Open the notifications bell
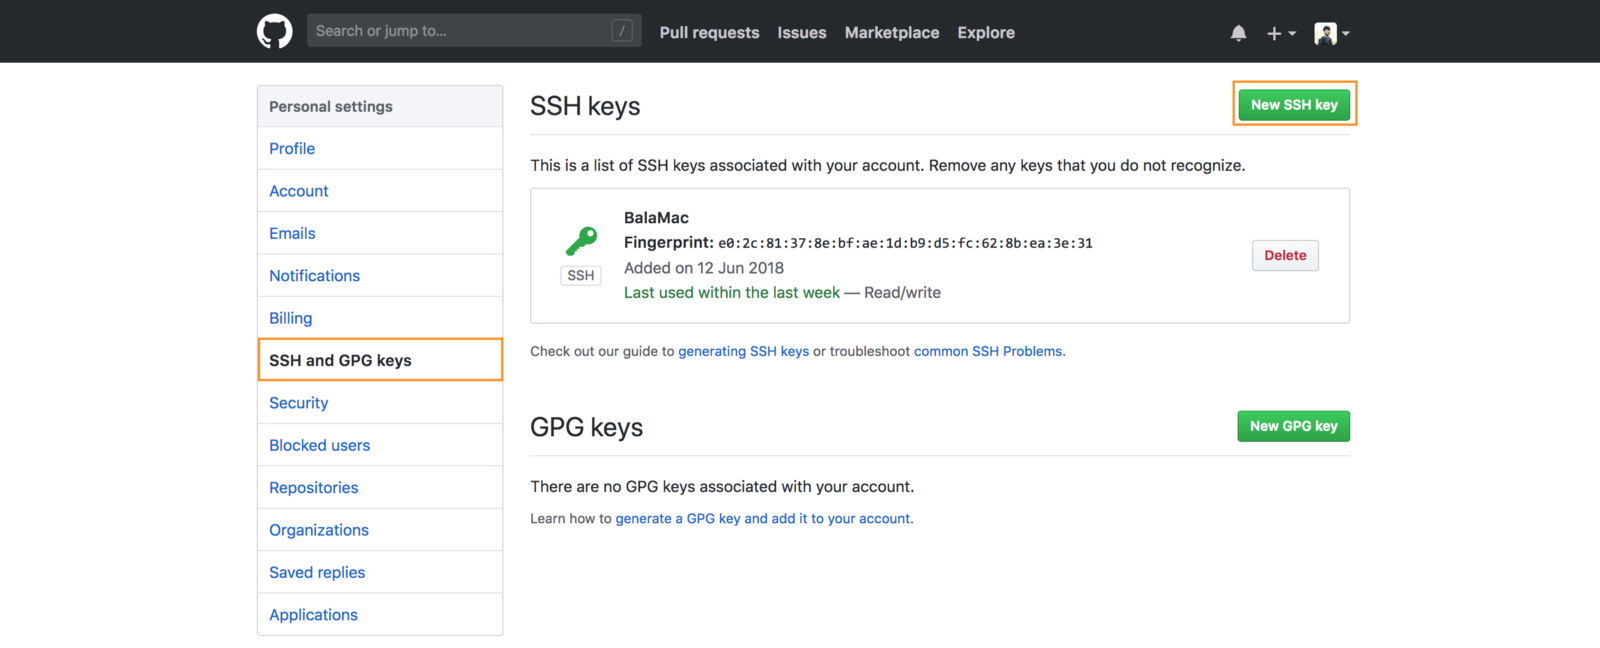 point(1238,33)
